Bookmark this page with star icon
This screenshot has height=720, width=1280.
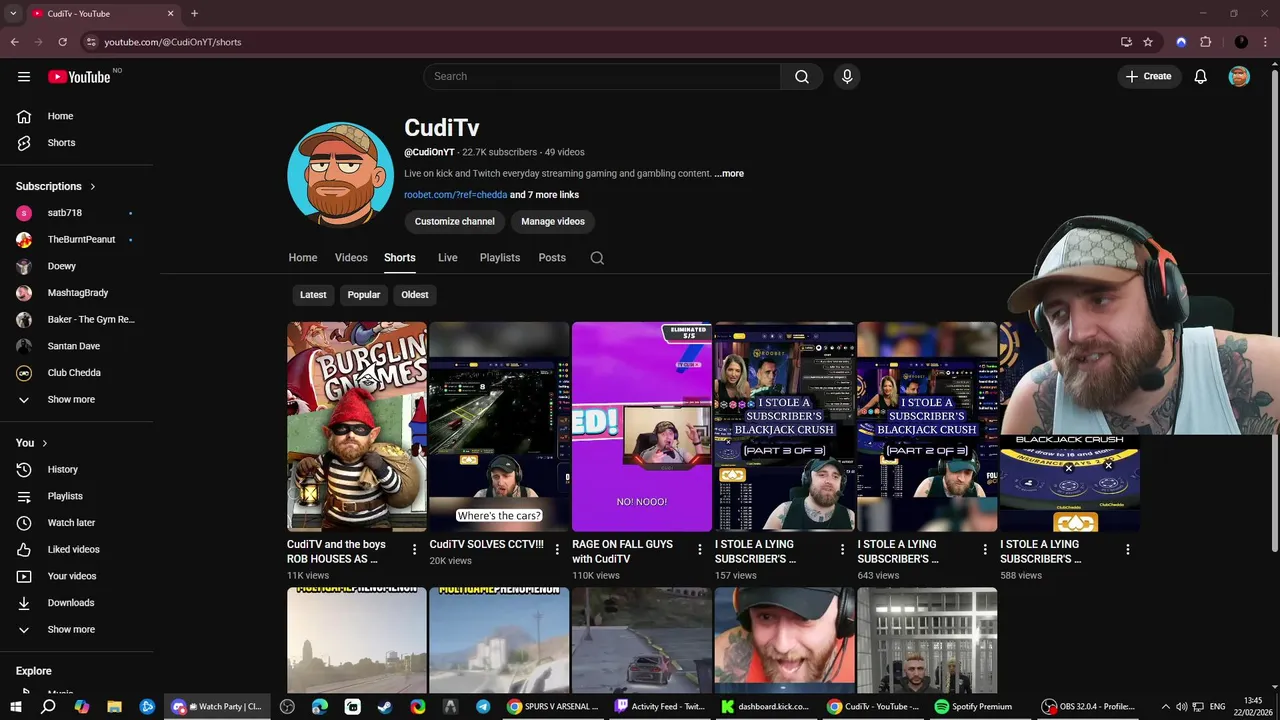click(1148, 42)
